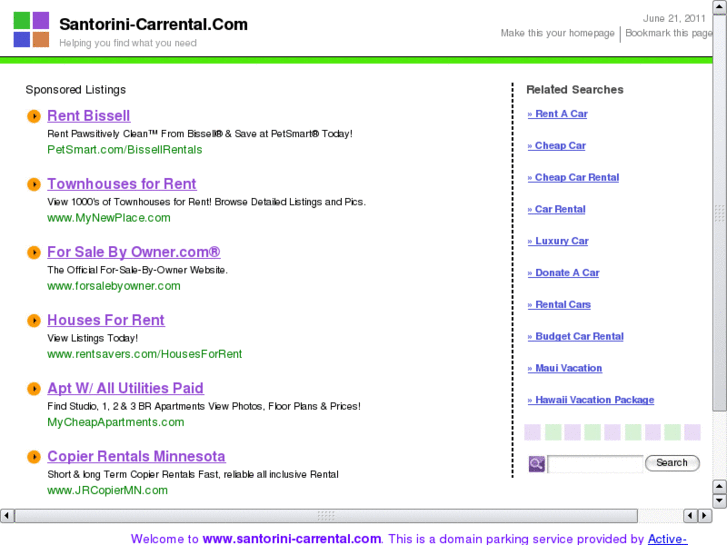The width and height of the screenshot is (727, 545).
Task: Click the vertical scrollbar thumb
Action: [x=720, y=212]
